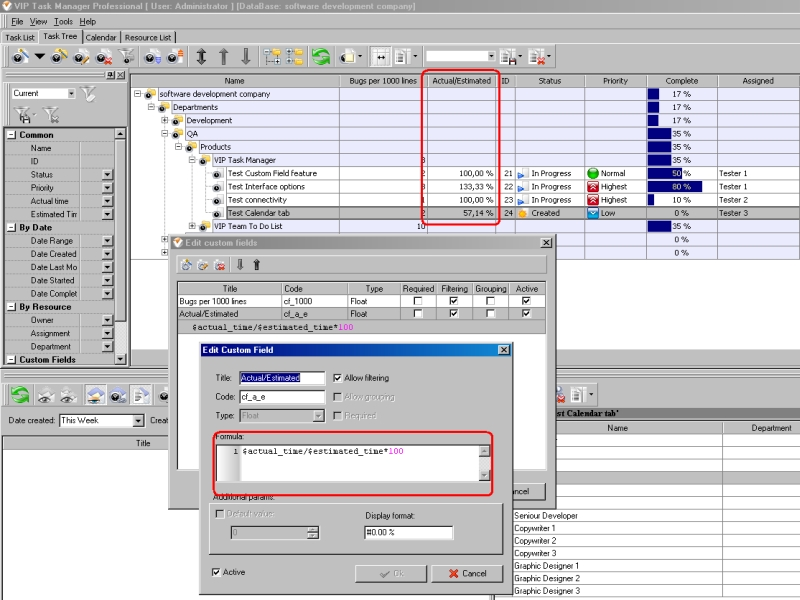Click move field down arrow in custom fields dialog
This screenshot has height=600, width=800.
pos(240,264)
